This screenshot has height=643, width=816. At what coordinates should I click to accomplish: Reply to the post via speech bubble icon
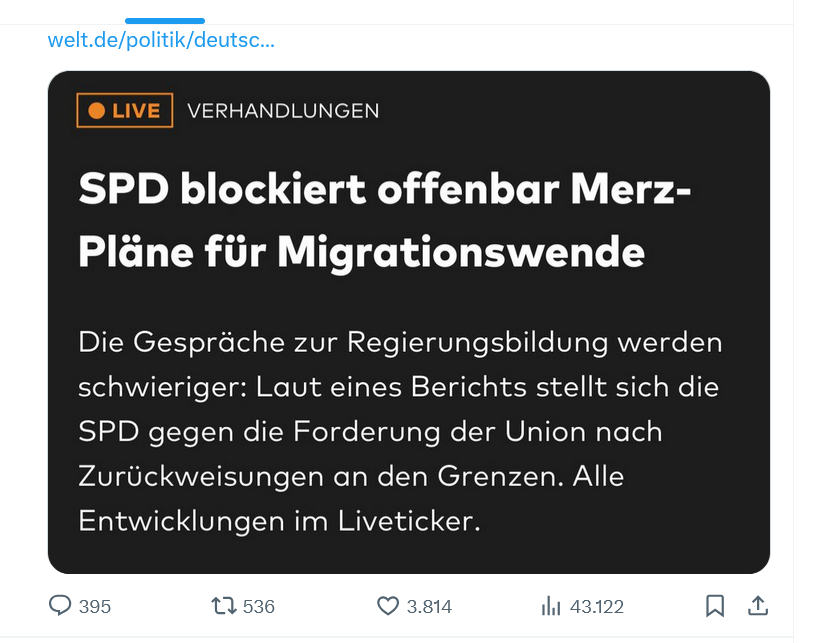click(61, 606)
